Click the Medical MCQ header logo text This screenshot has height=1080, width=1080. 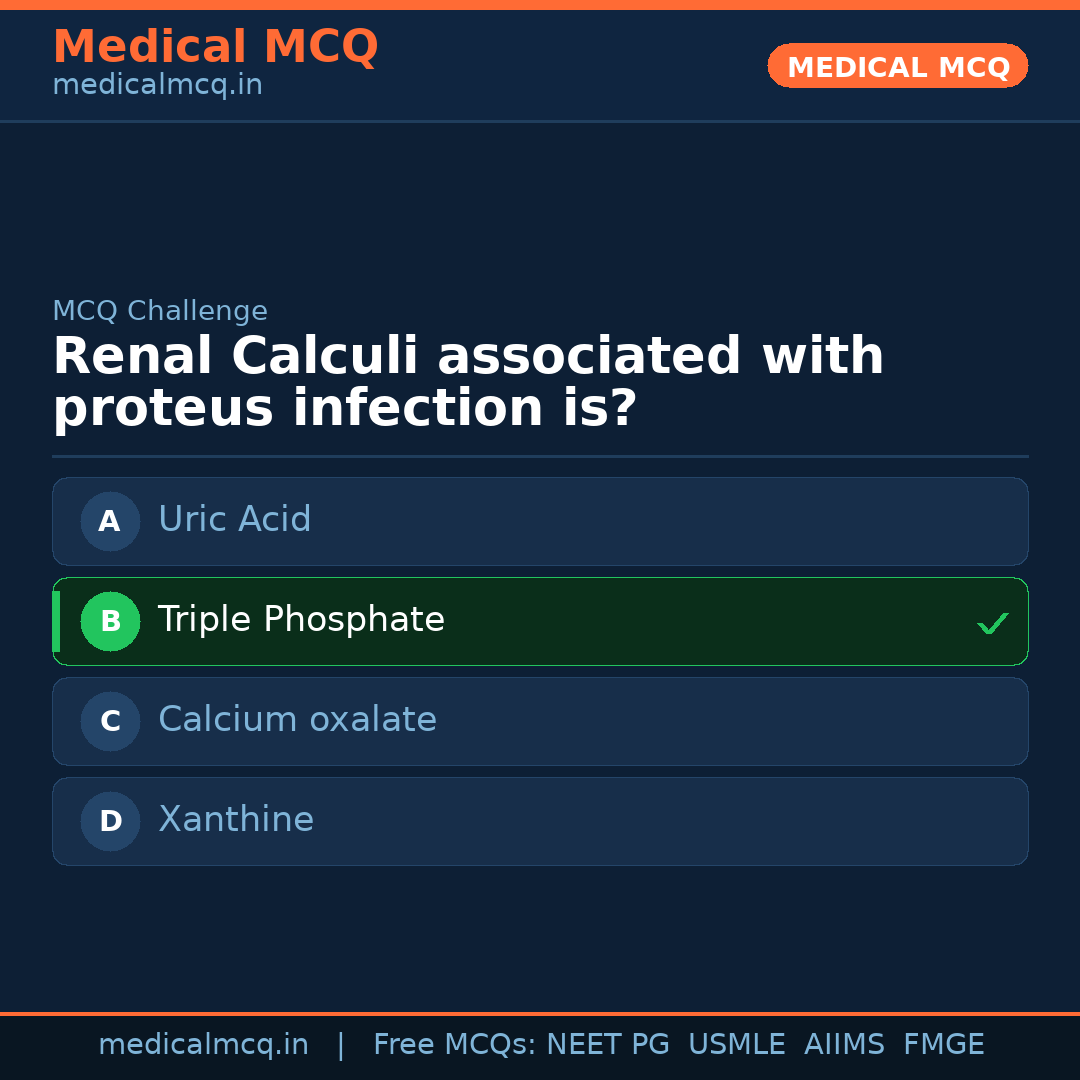[215, 47]
